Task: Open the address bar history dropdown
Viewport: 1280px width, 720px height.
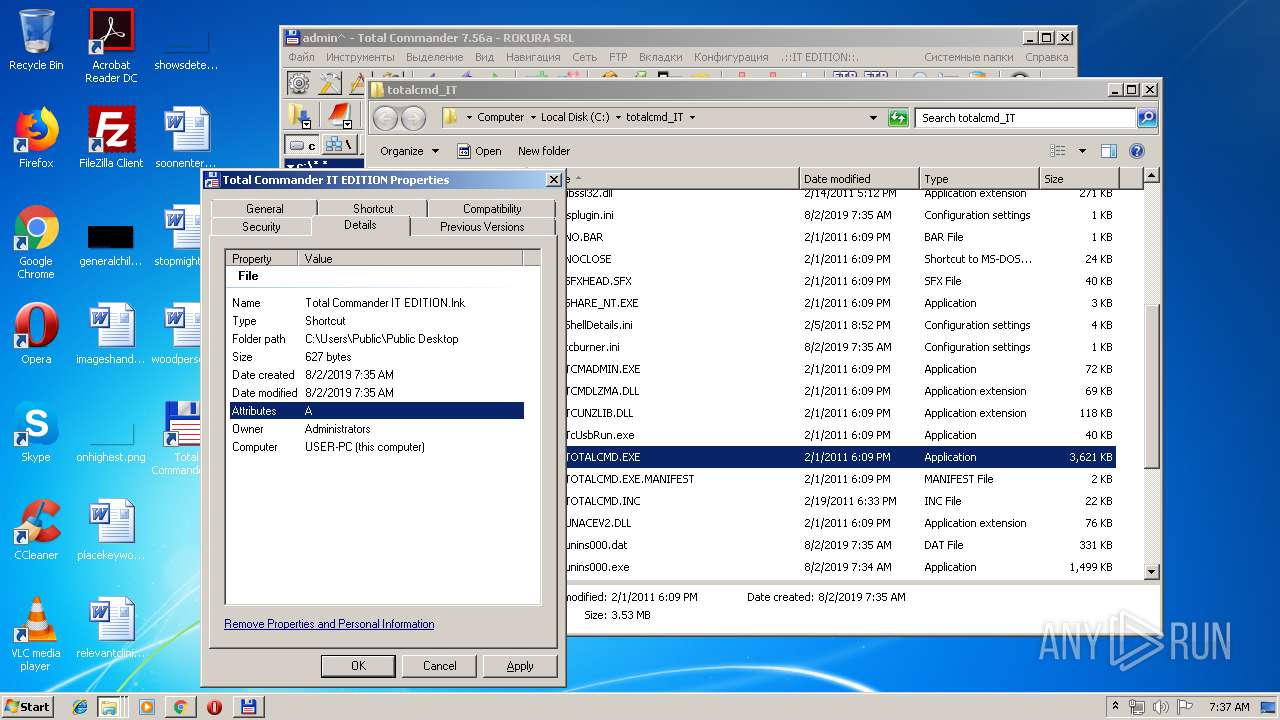Action: coord(874,118)
